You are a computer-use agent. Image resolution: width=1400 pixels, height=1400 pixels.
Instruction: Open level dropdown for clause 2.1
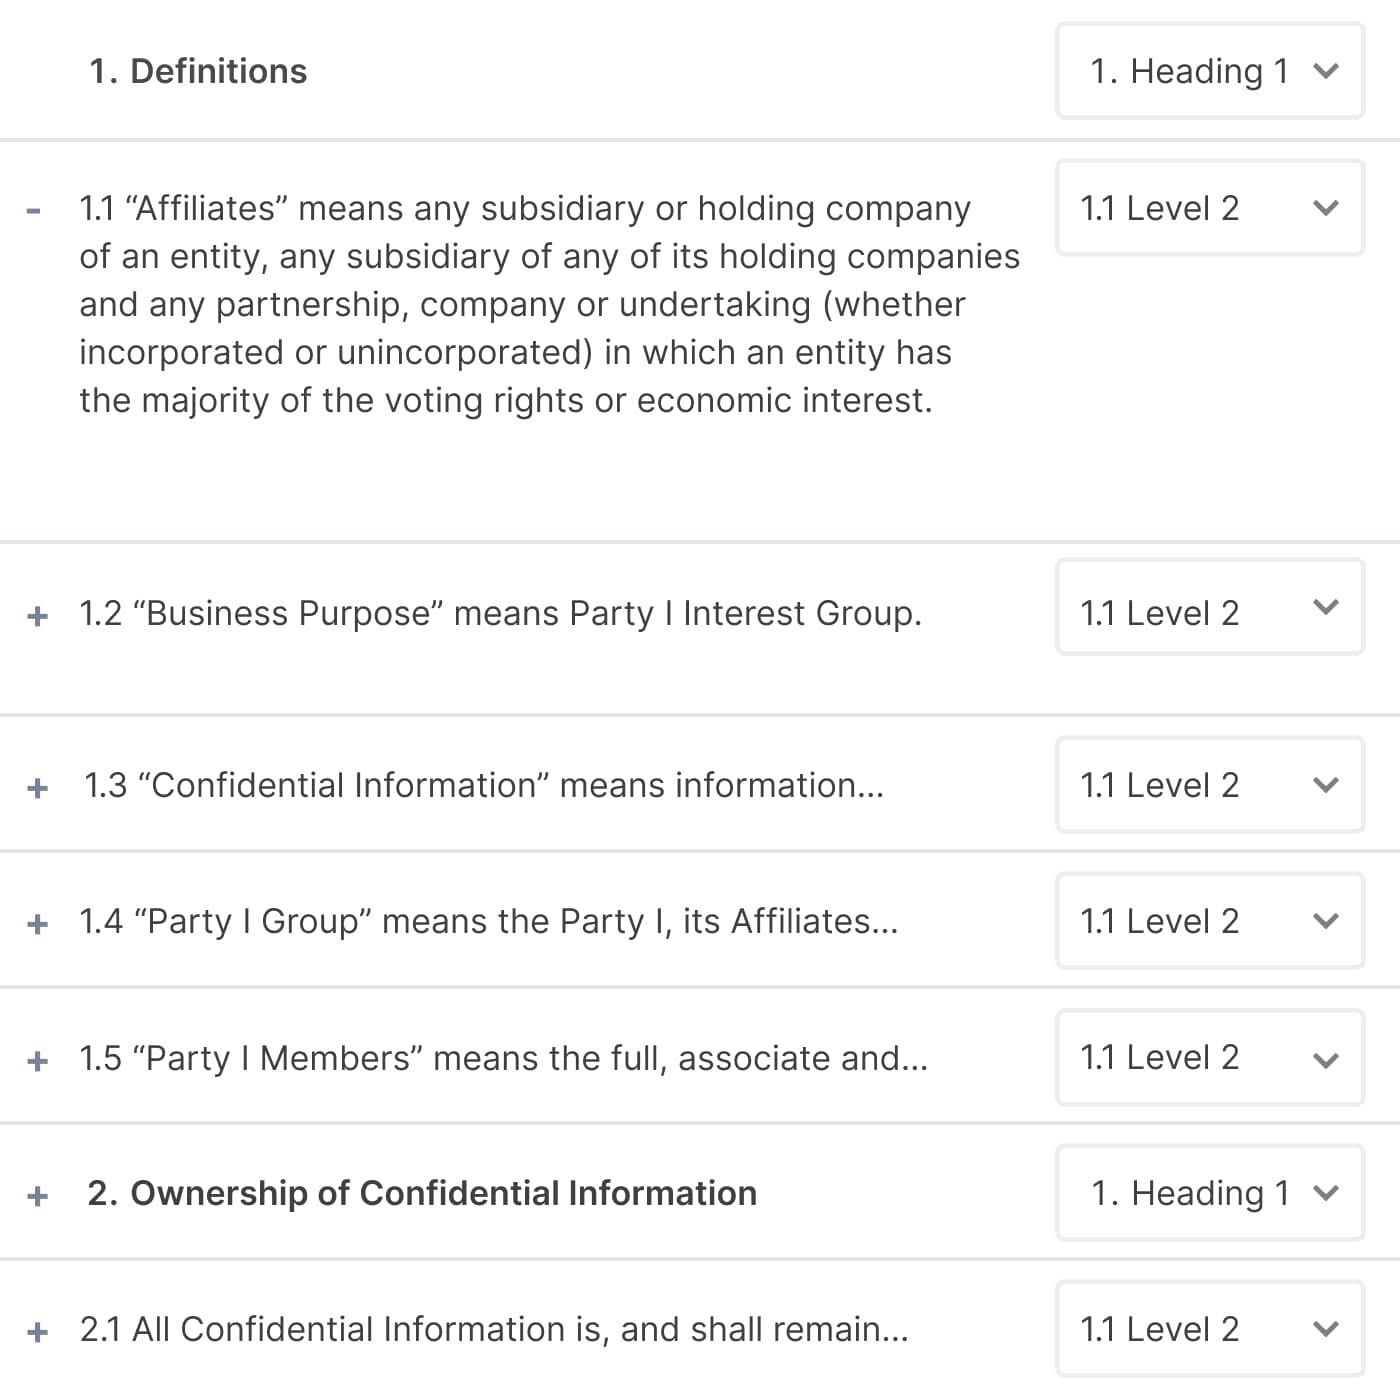1210,1329
